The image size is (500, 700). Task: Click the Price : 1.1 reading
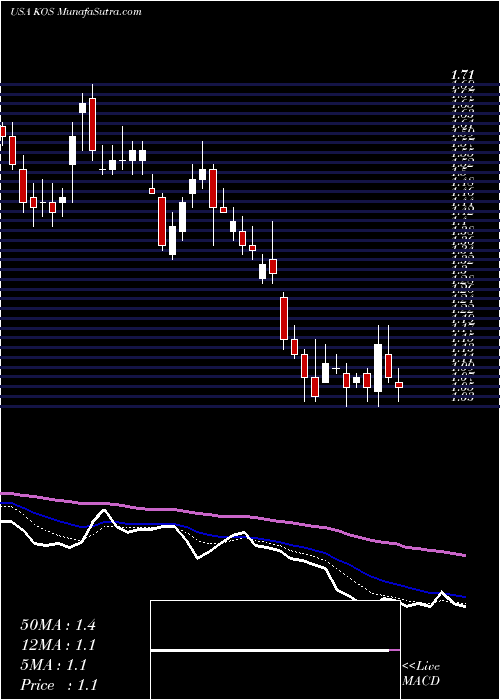click(58, 685)
